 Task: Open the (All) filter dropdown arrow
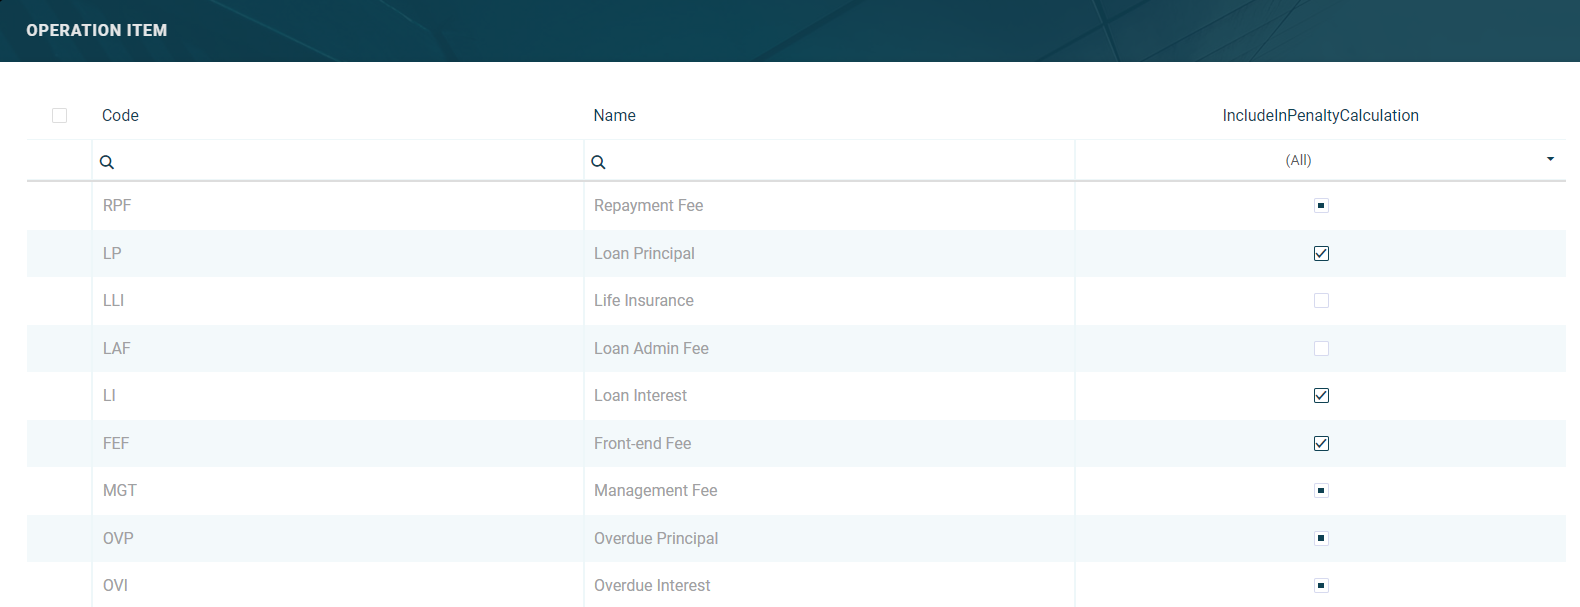click(x=1550, y=160)
